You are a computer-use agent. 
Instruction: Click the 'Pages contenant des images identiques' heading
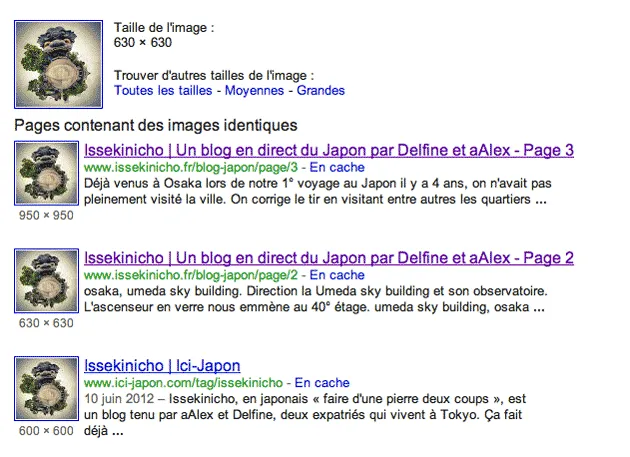click(156, 125)
